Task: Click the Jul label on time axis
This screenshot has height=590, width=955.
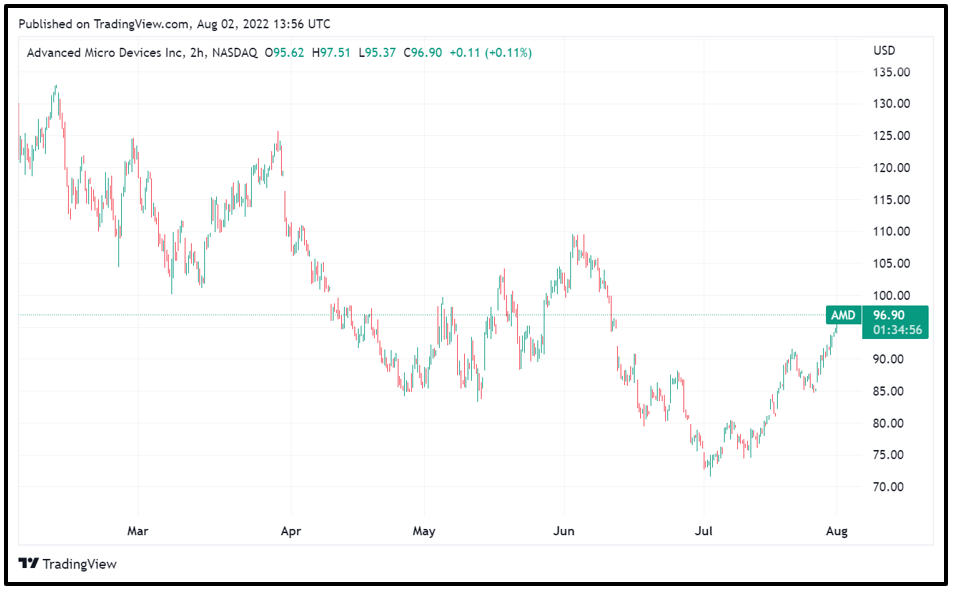Action: 703,531
